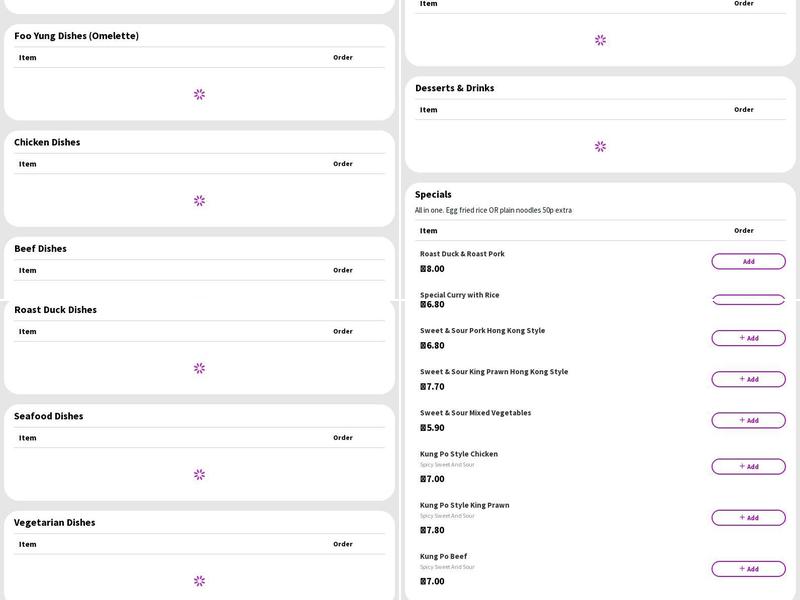Click the Vegetarian Dishes loading spinner

199,580
